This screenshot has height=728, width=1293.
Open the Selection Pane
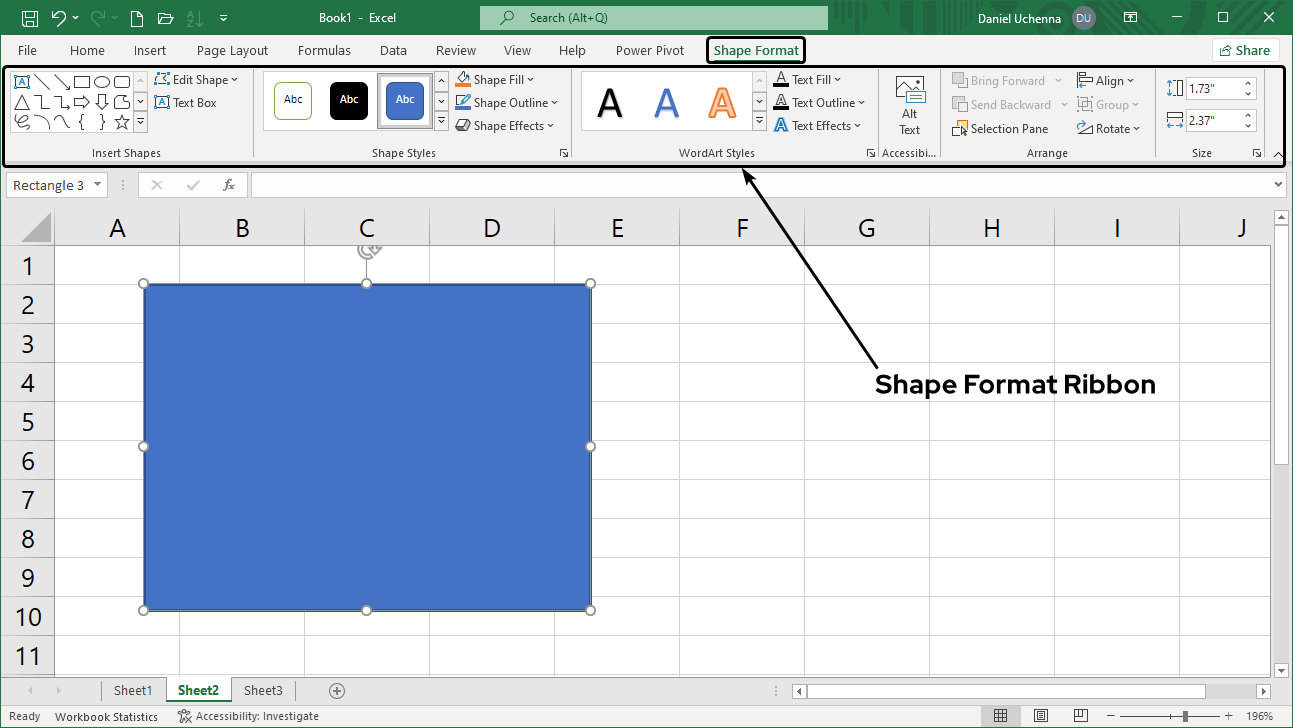click(1000, 128)
